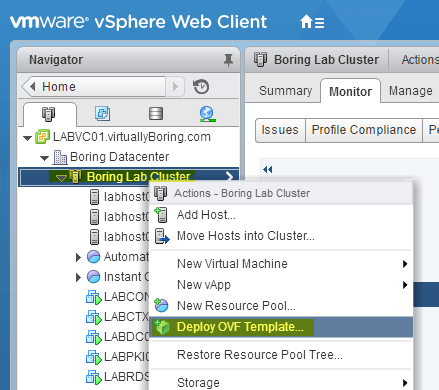
Task: Open the New vApp submenu arrow
Action: click(x=405, y=285)
